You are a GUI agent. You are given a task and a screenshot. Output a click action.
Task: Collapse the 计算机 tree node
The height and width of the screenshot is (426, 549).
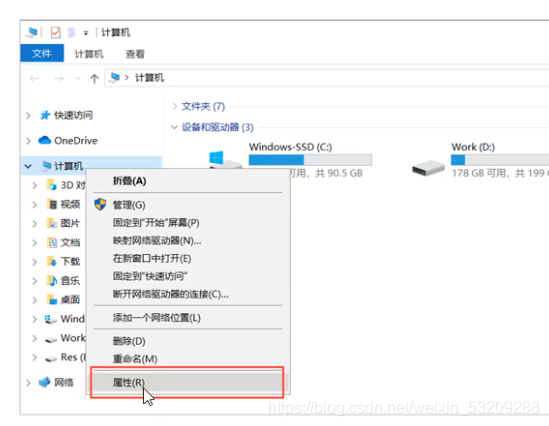click(x=28, y=166)
